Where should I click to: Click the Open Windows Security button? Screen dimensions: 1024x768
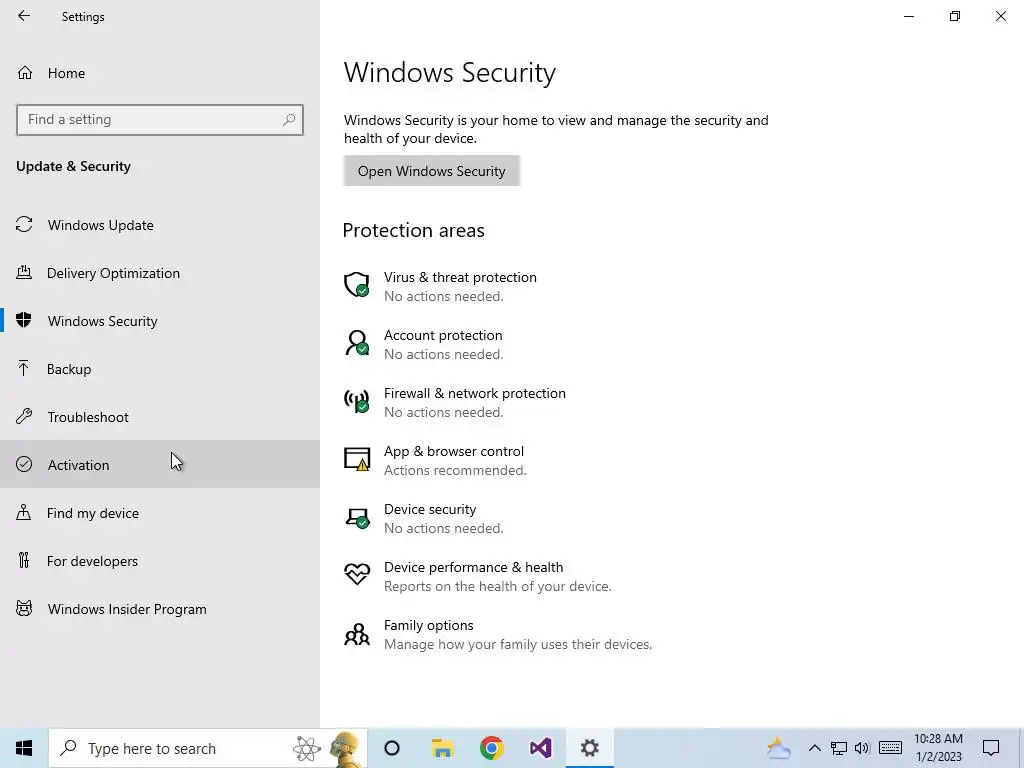pos(432,170)
